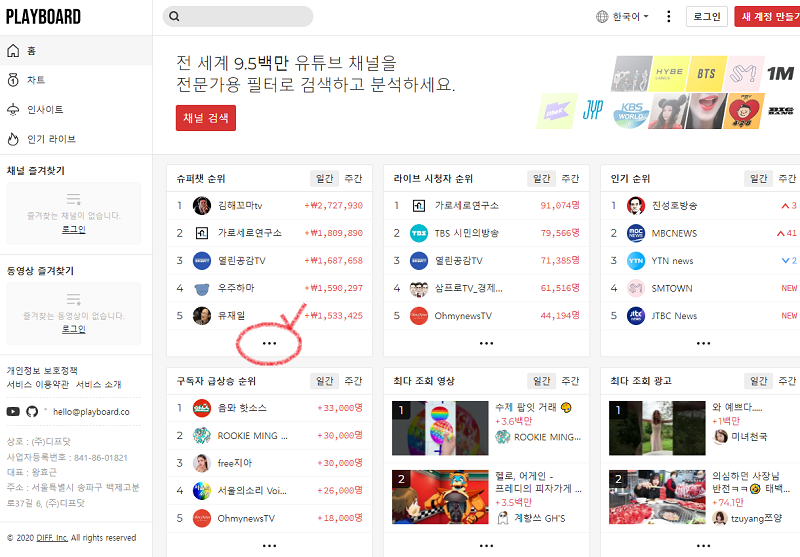800x557 pixels.
Task: Click 서울의소리 channel avatar
Action: (x=202, y=491)
